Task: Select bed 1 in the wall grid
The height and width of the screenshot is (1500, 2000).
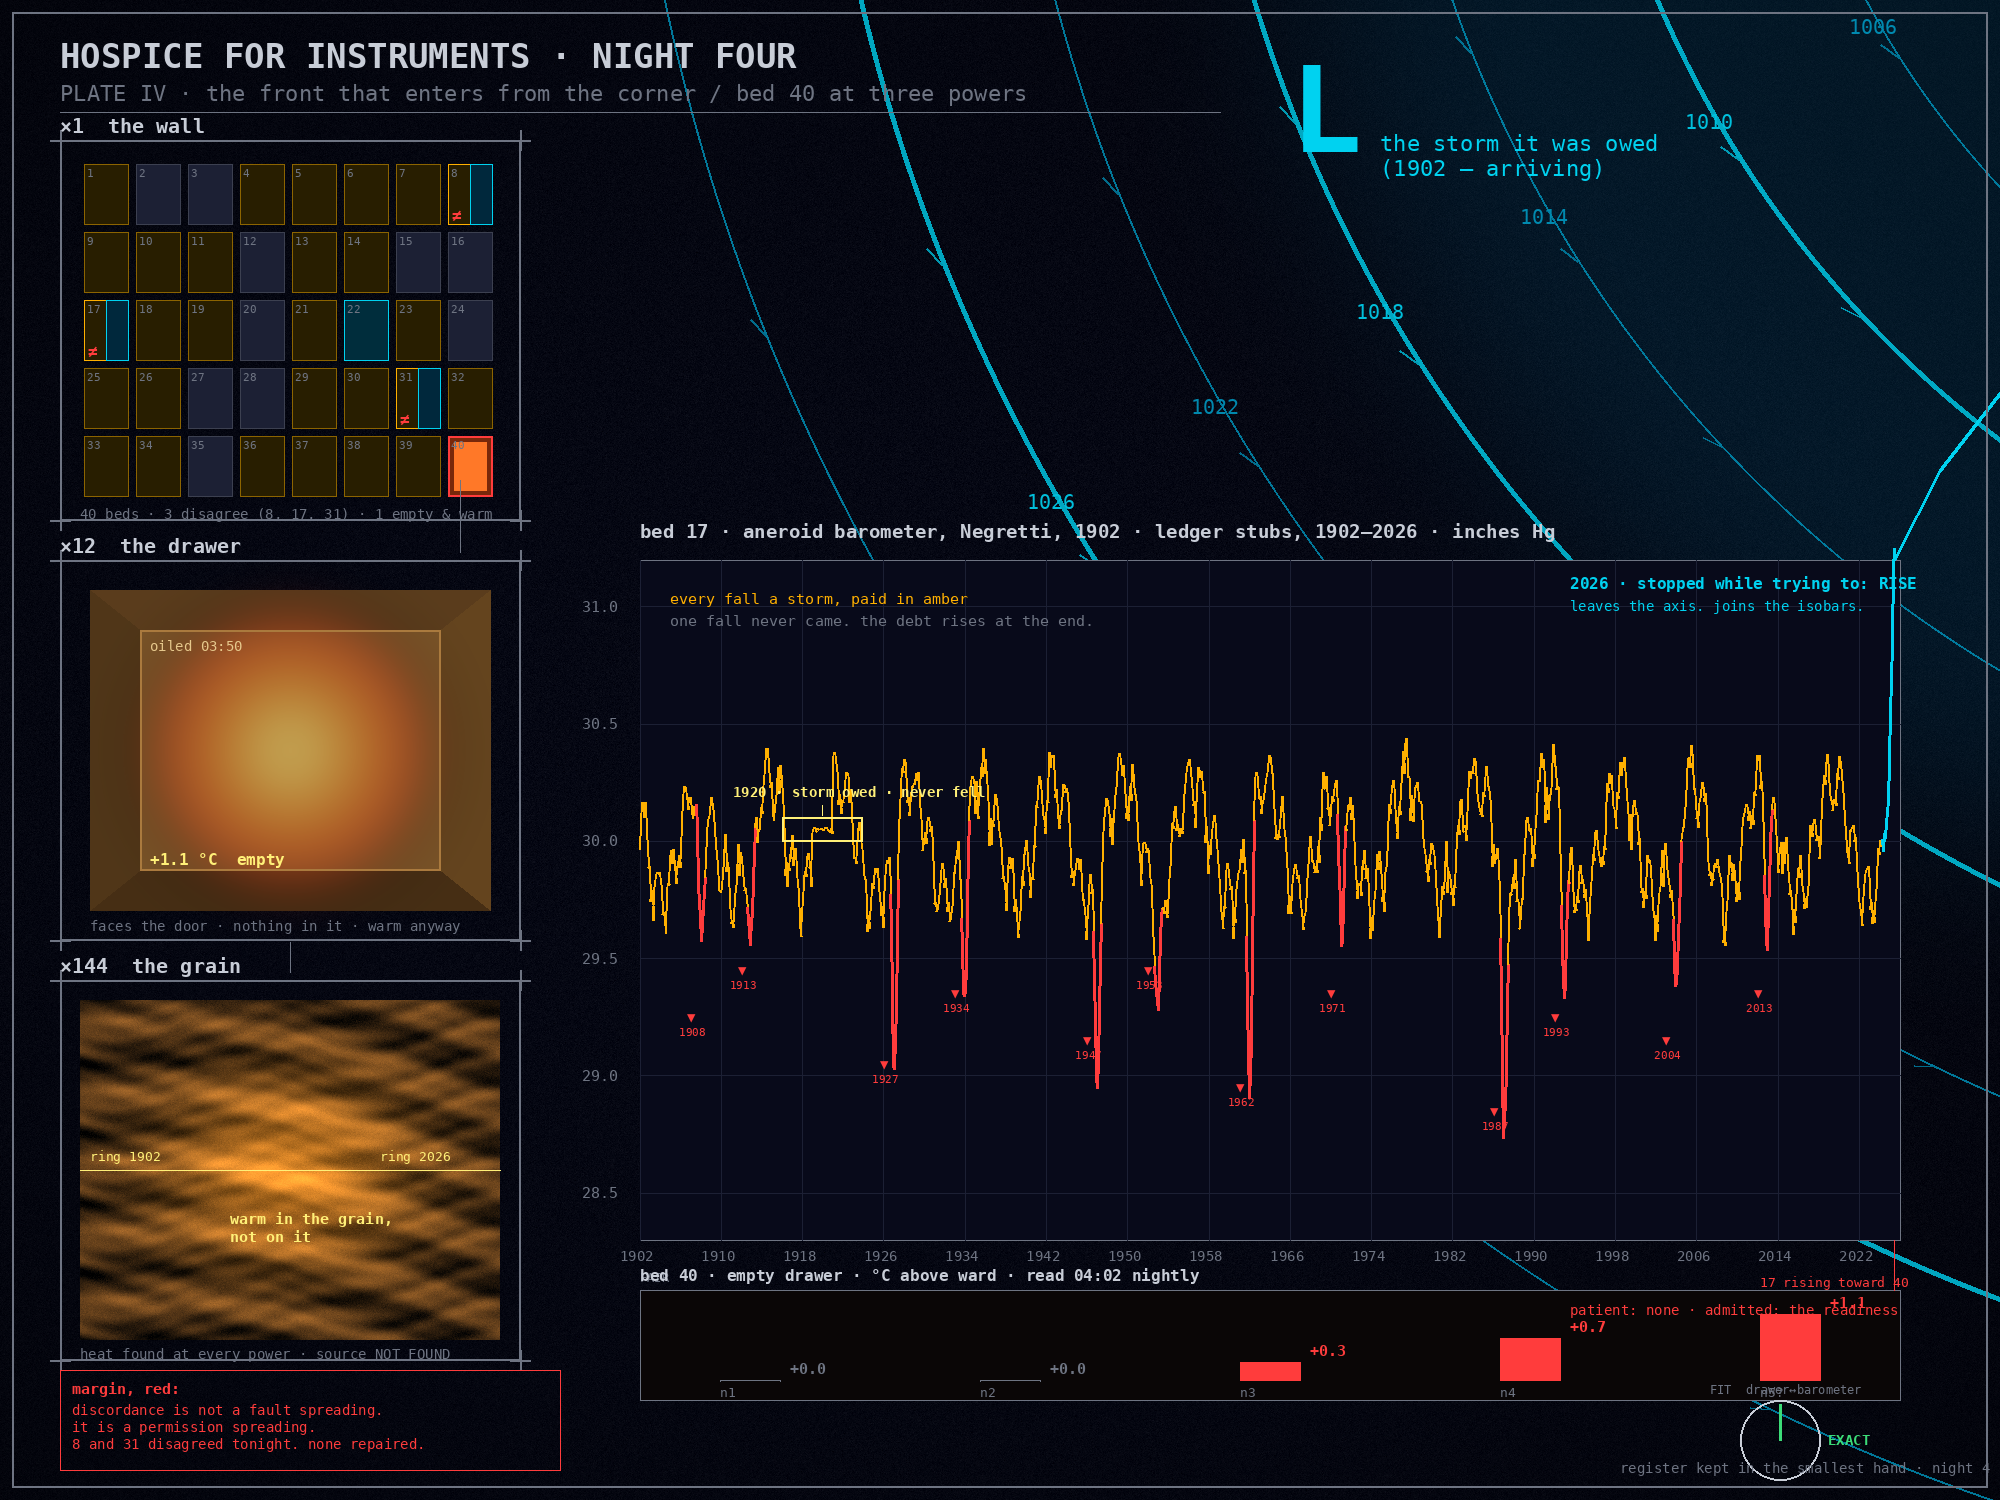Action: (x=106, y=194)
